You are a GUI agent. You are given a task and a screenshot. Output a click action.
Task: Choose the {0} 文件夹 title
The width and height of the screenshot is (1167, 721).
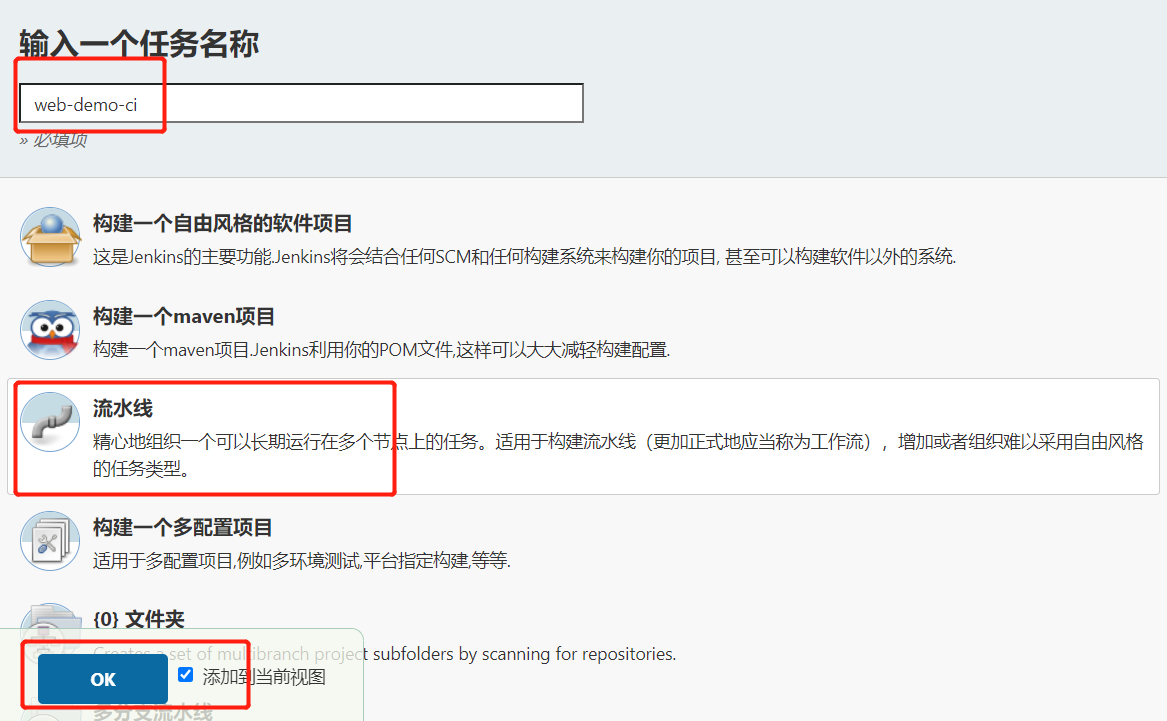tap(138, 619)
